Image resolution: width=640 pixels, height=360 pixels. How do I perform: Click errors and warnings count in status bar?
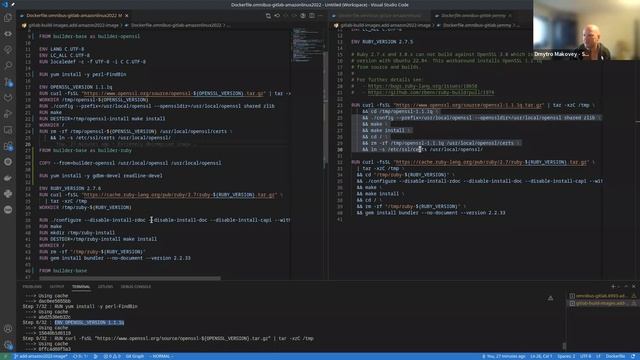[111, 356]
